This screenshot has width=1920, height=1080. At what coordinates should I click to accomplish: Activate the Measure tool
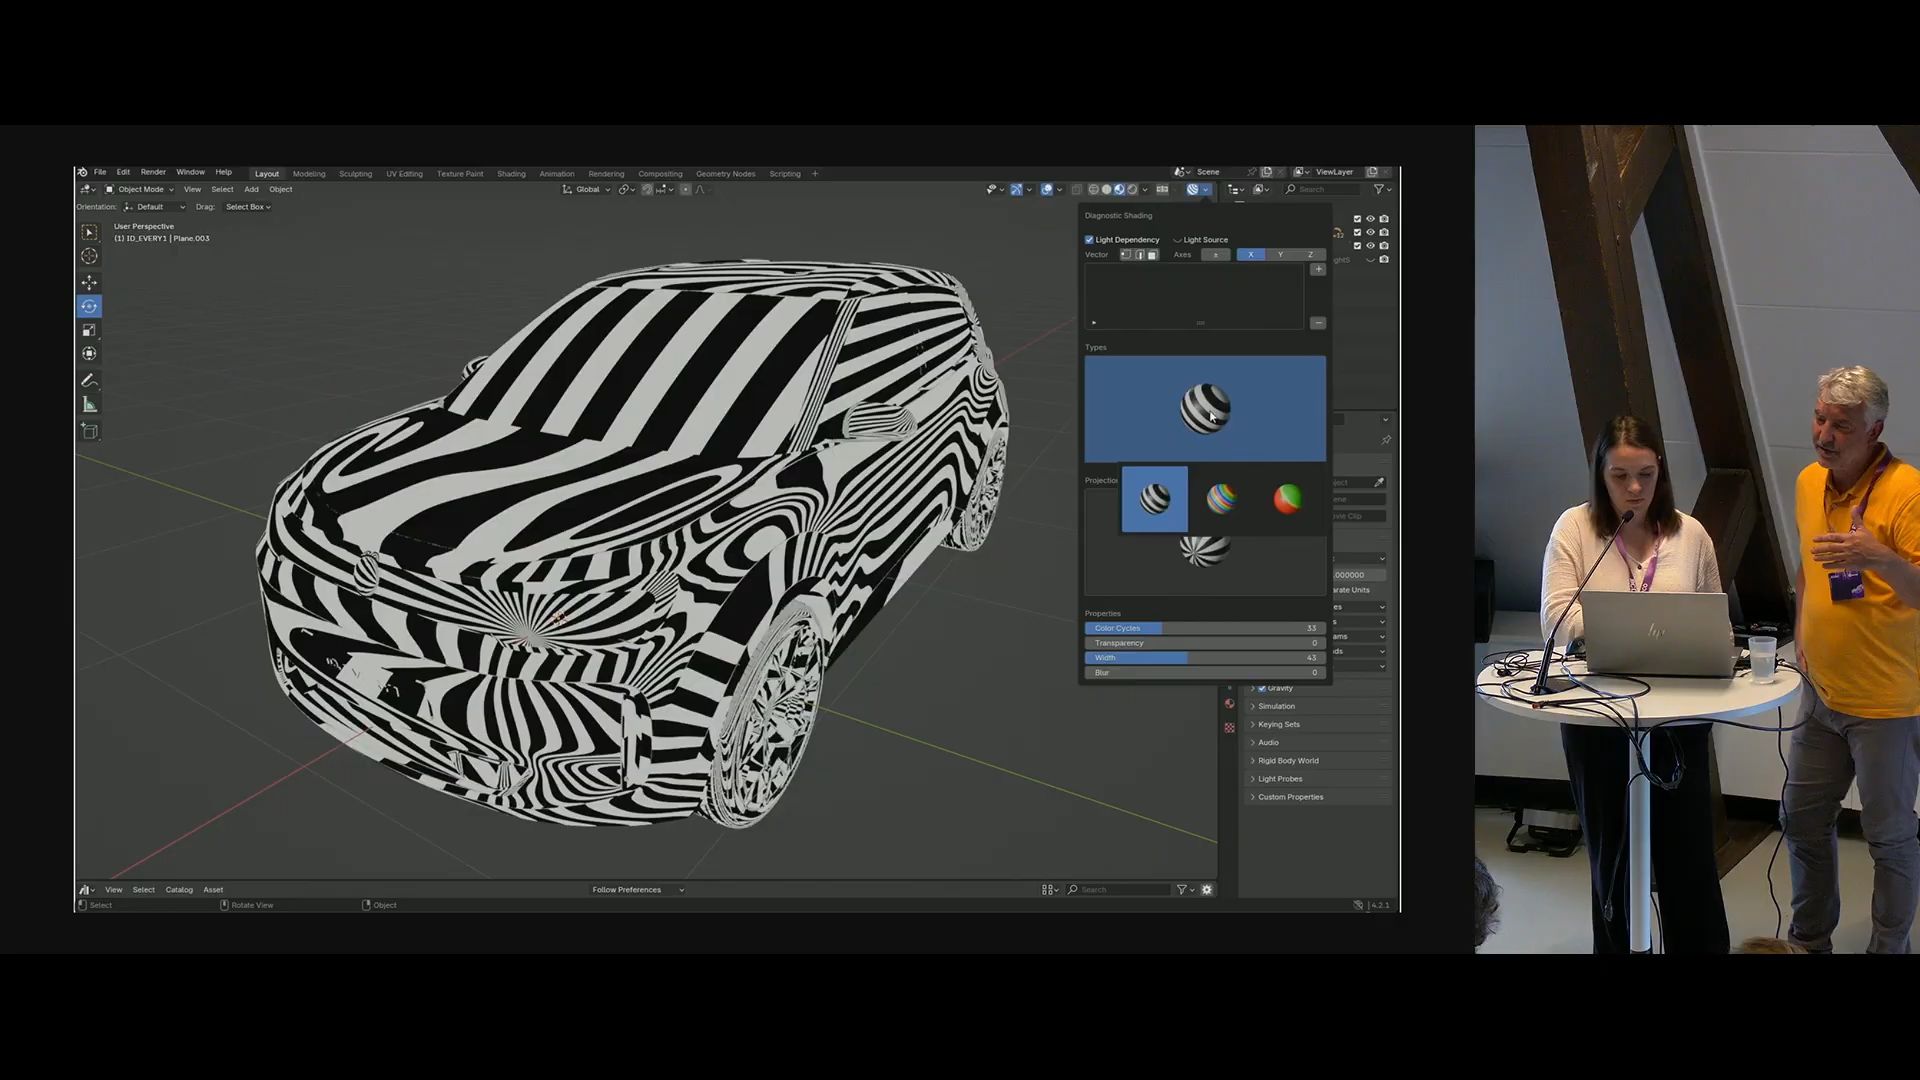tap(89, 403)
